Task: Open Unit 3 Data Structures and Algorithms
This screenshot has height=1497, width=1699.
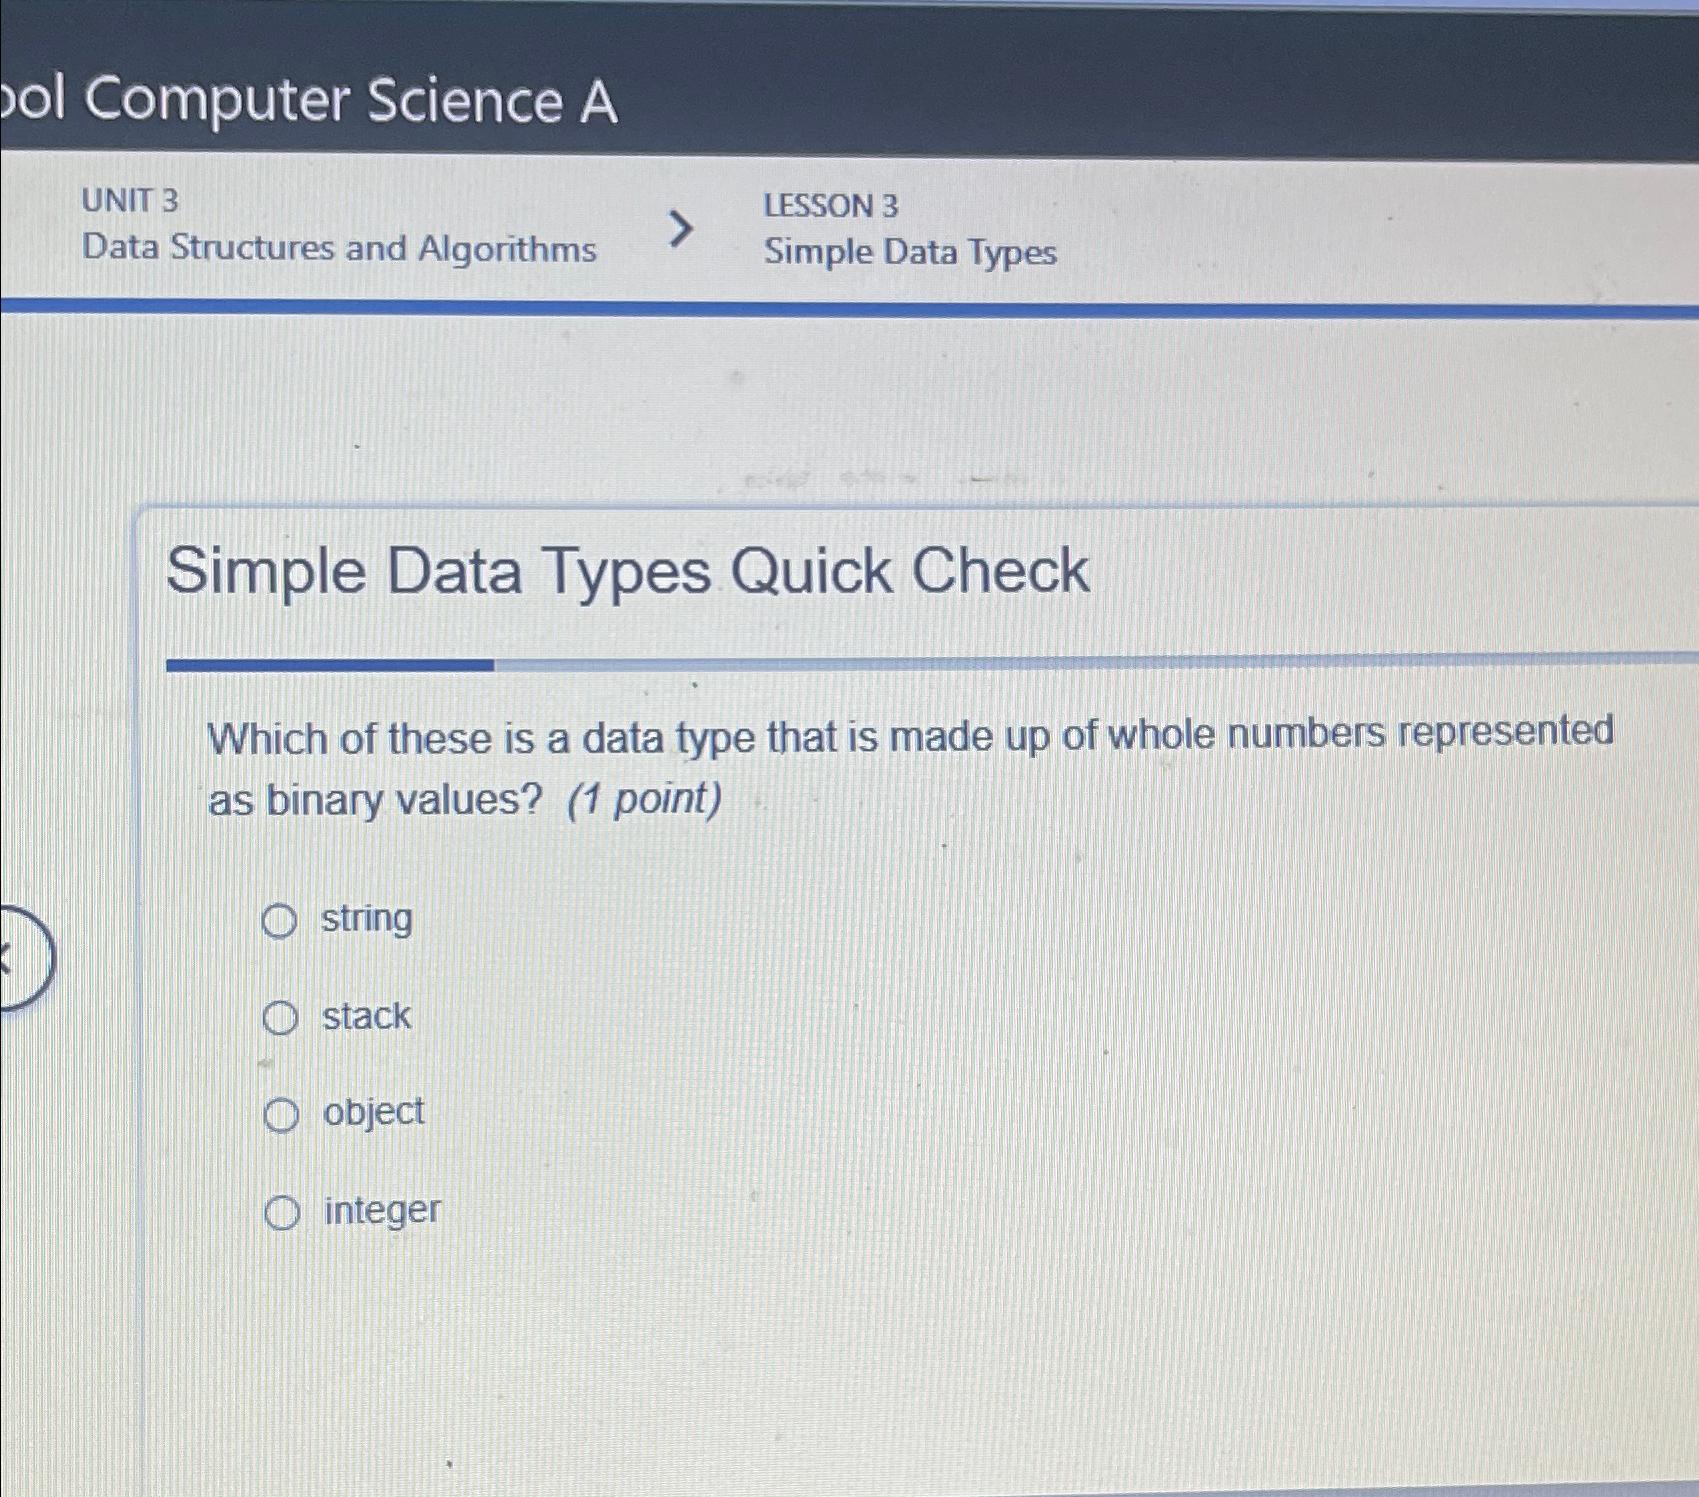Action: [338, 247]
